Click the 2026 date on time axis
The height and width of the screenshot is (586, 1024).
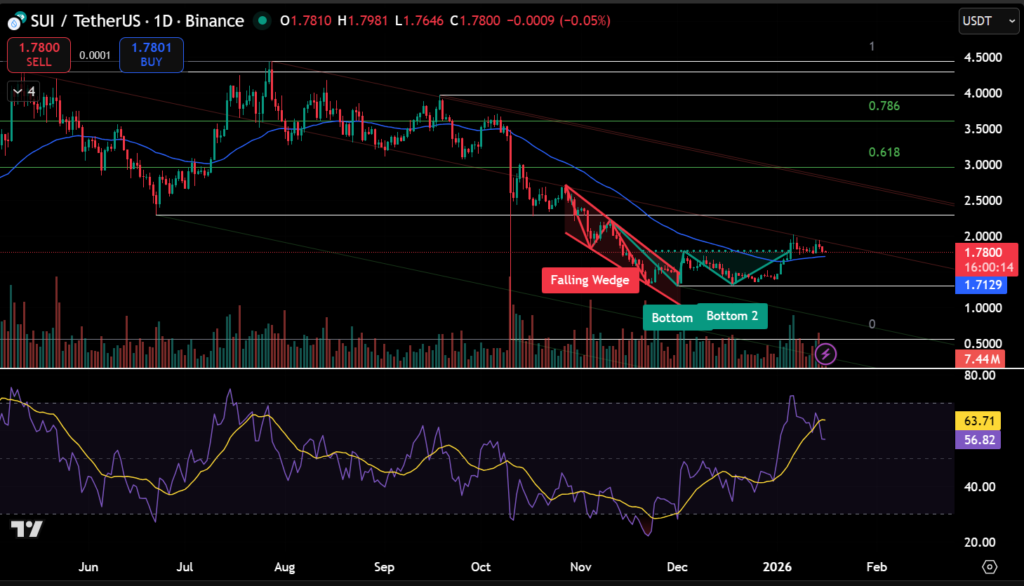[x=777, y=566]
